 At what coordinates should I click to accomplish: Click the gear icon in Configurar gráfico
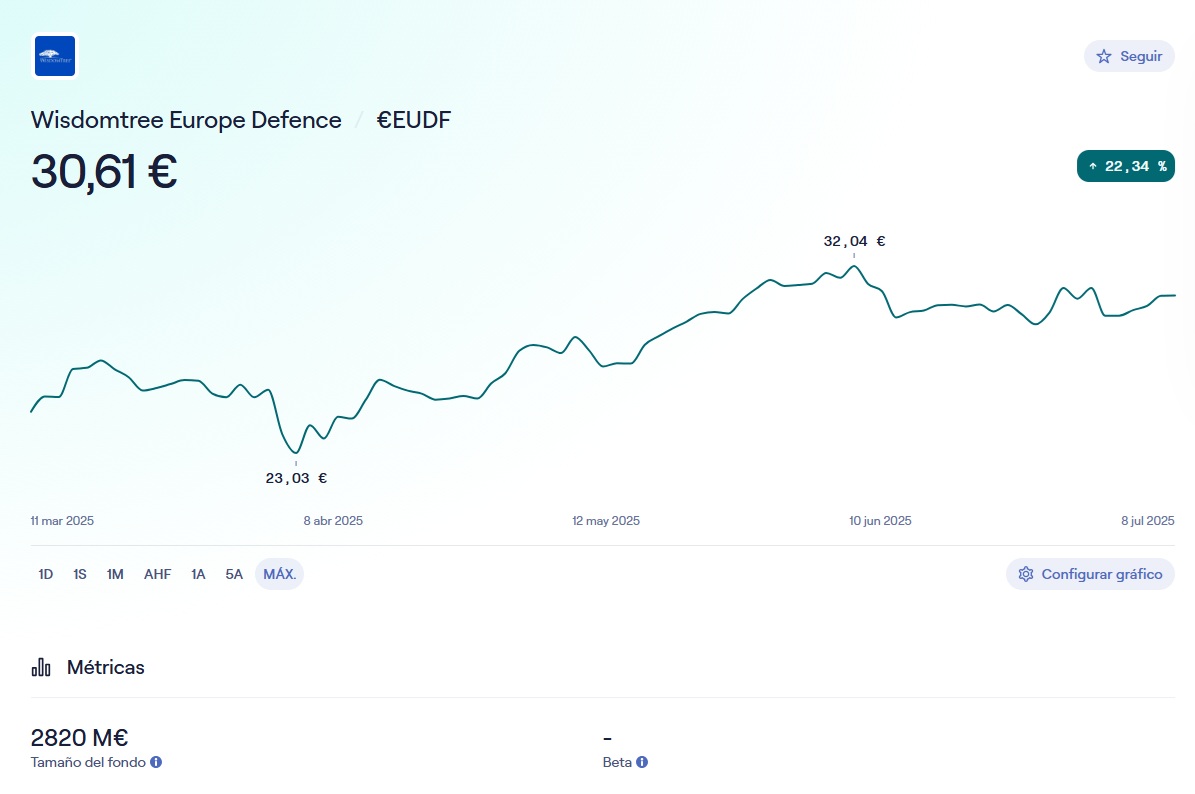pyautogui.click(x=1025, y=574)
